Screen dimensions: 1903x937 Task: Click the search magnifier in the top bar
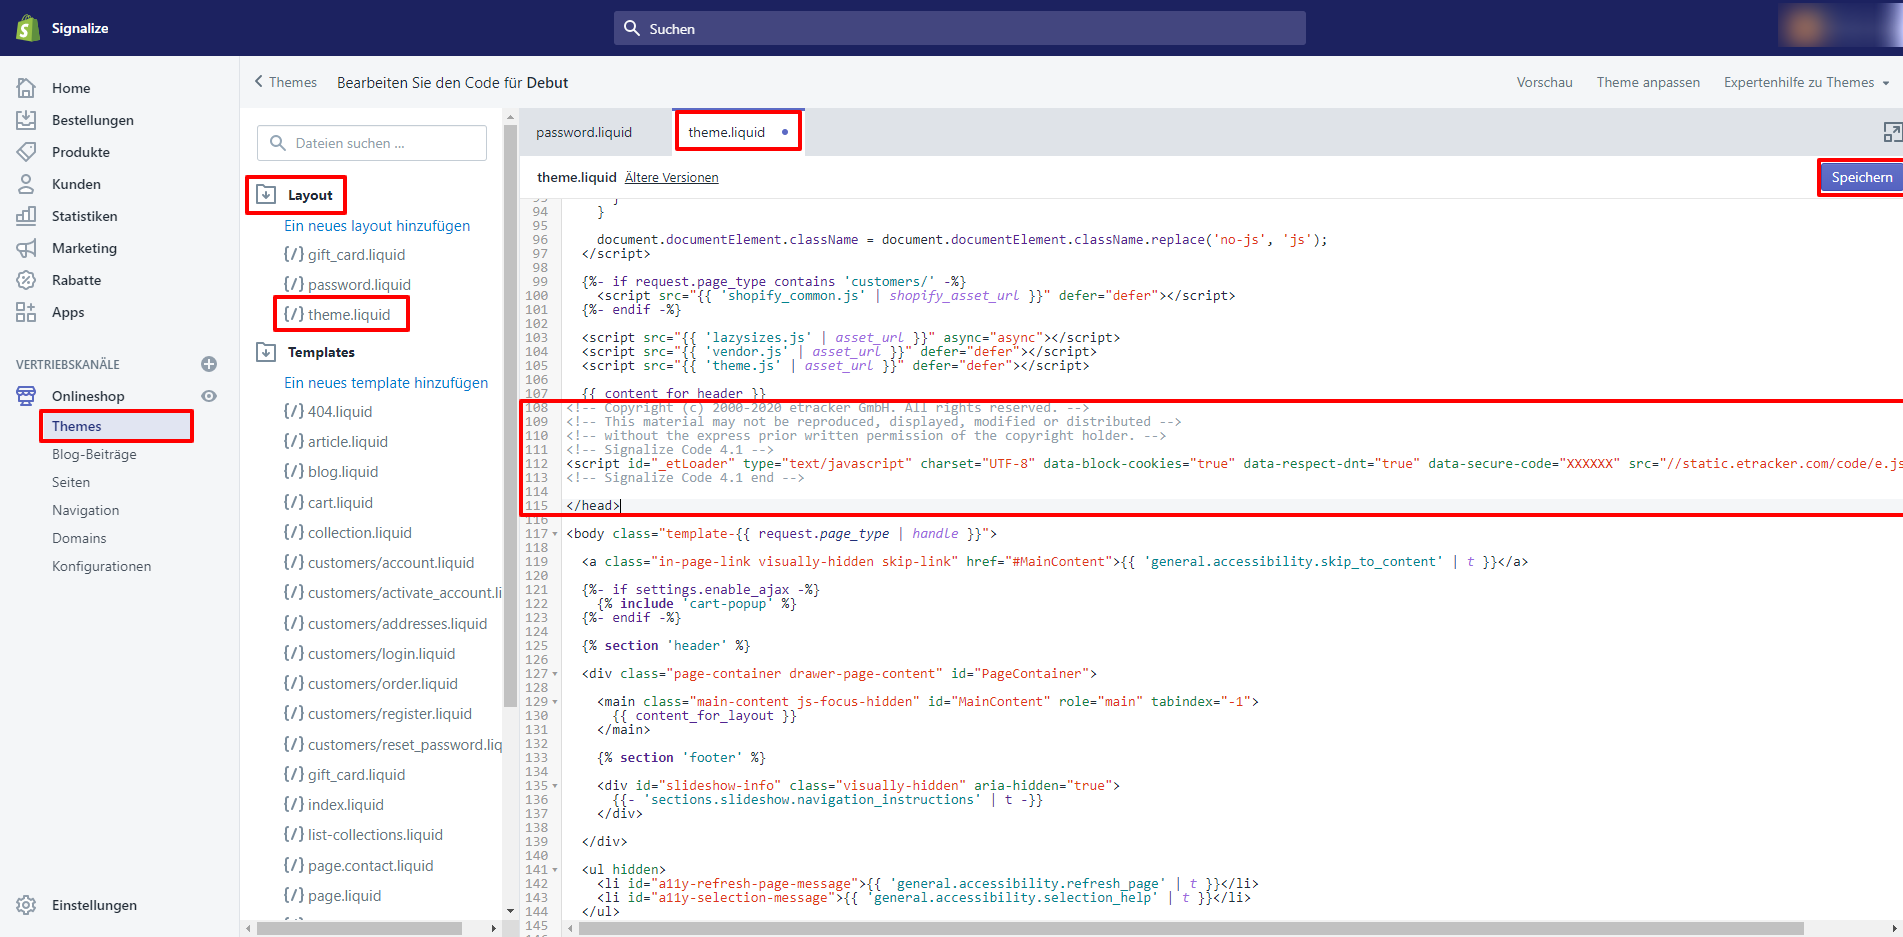pyautogui.click(x=632, y=28)
